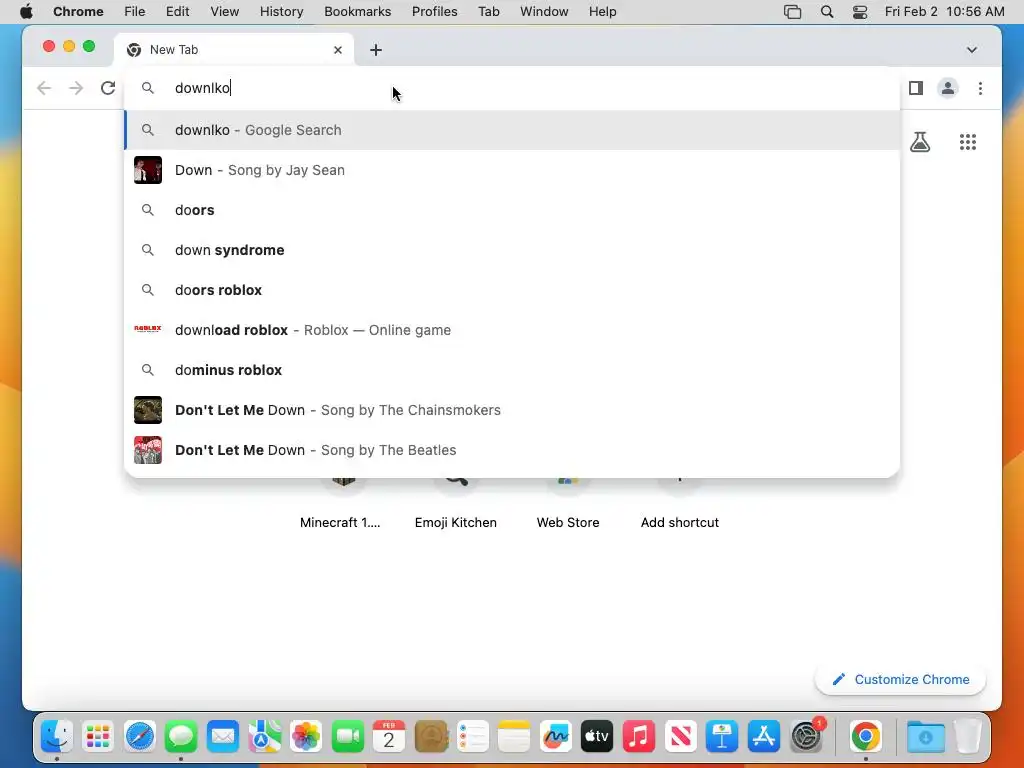Open Spotlight search in menu bar
Viewport: 1024px width, 768px height.
click(827, 12)
